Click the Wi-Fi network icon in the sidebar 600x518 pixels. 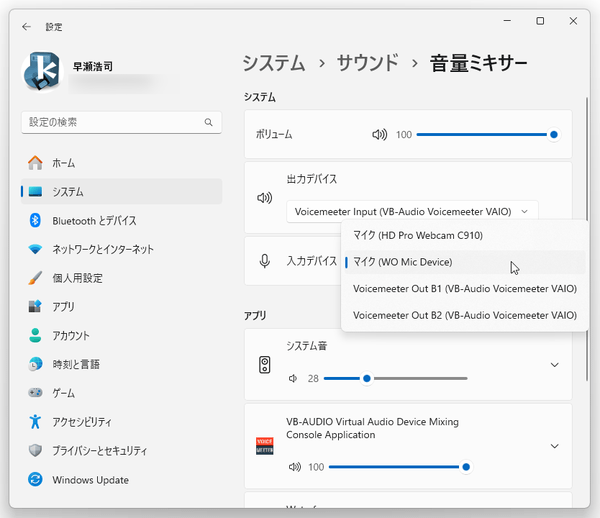click(35, 249)
